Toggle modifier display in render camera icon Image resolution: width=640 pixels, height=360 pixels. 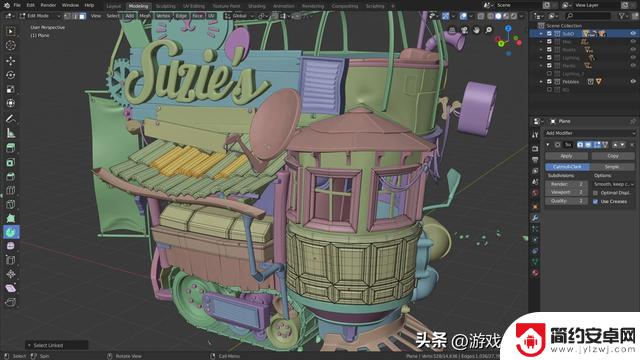click(580, 145)
